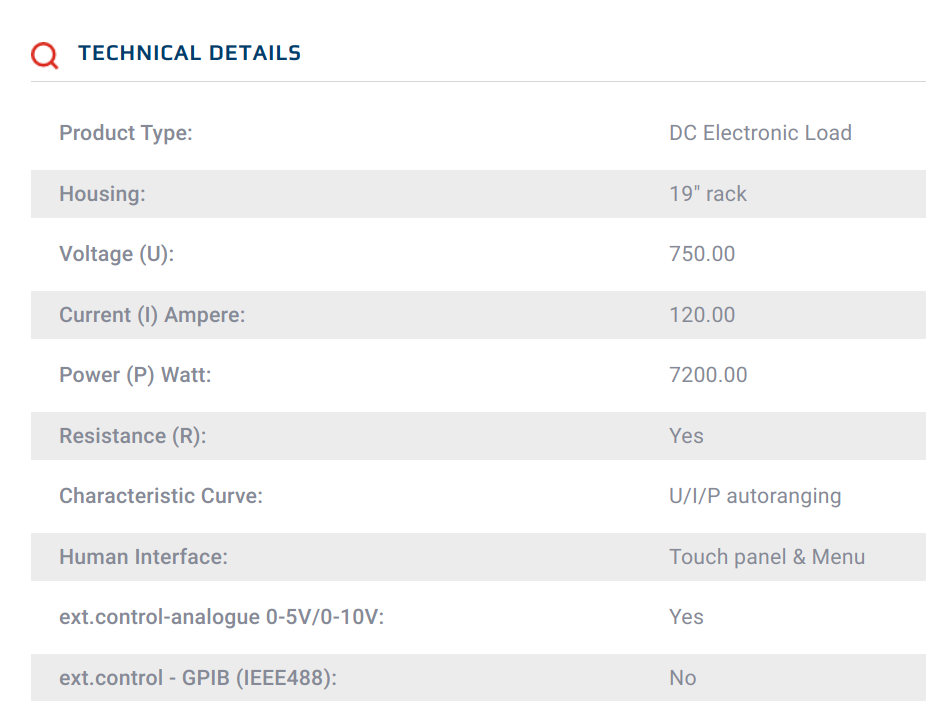926x701 pixels.
Task: Click the Touch panel & Menu value
Action: [x=767, y=557]
